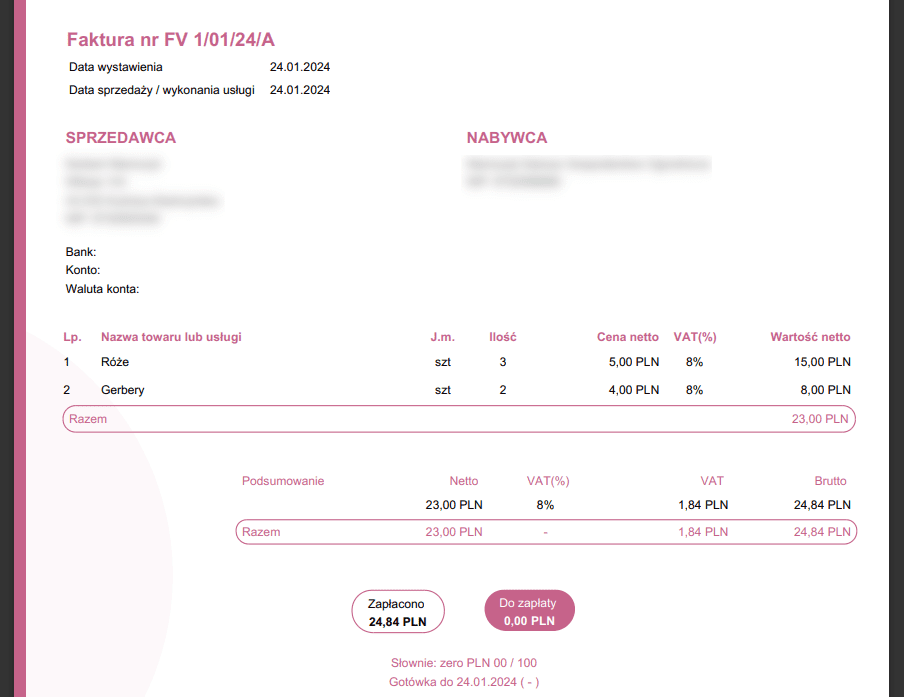Image resolution: width=904 pixels, height=697 pixels.
Task: Click the Nazwa towaru lub usługi column header
Action: click(171, 337)
